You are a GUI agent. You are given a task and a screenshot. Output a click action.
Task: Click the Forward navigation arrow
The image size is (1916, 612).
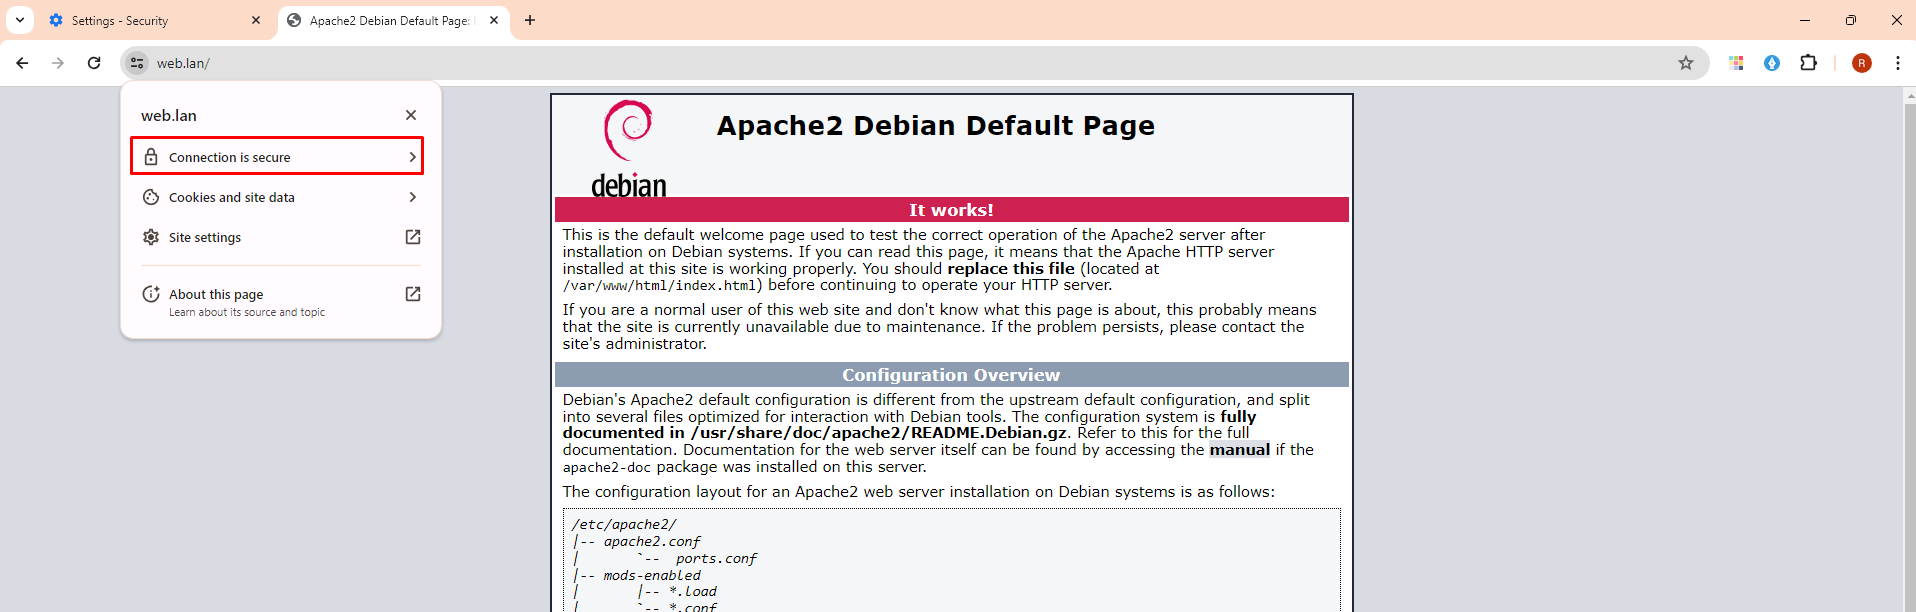pyautogui.click(x=58, y=63)
